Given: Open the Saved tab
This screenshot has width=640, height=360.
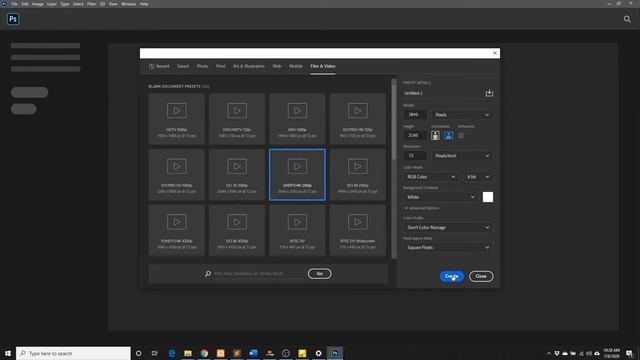Looking at the screenshot, I should tap(183, 66).
